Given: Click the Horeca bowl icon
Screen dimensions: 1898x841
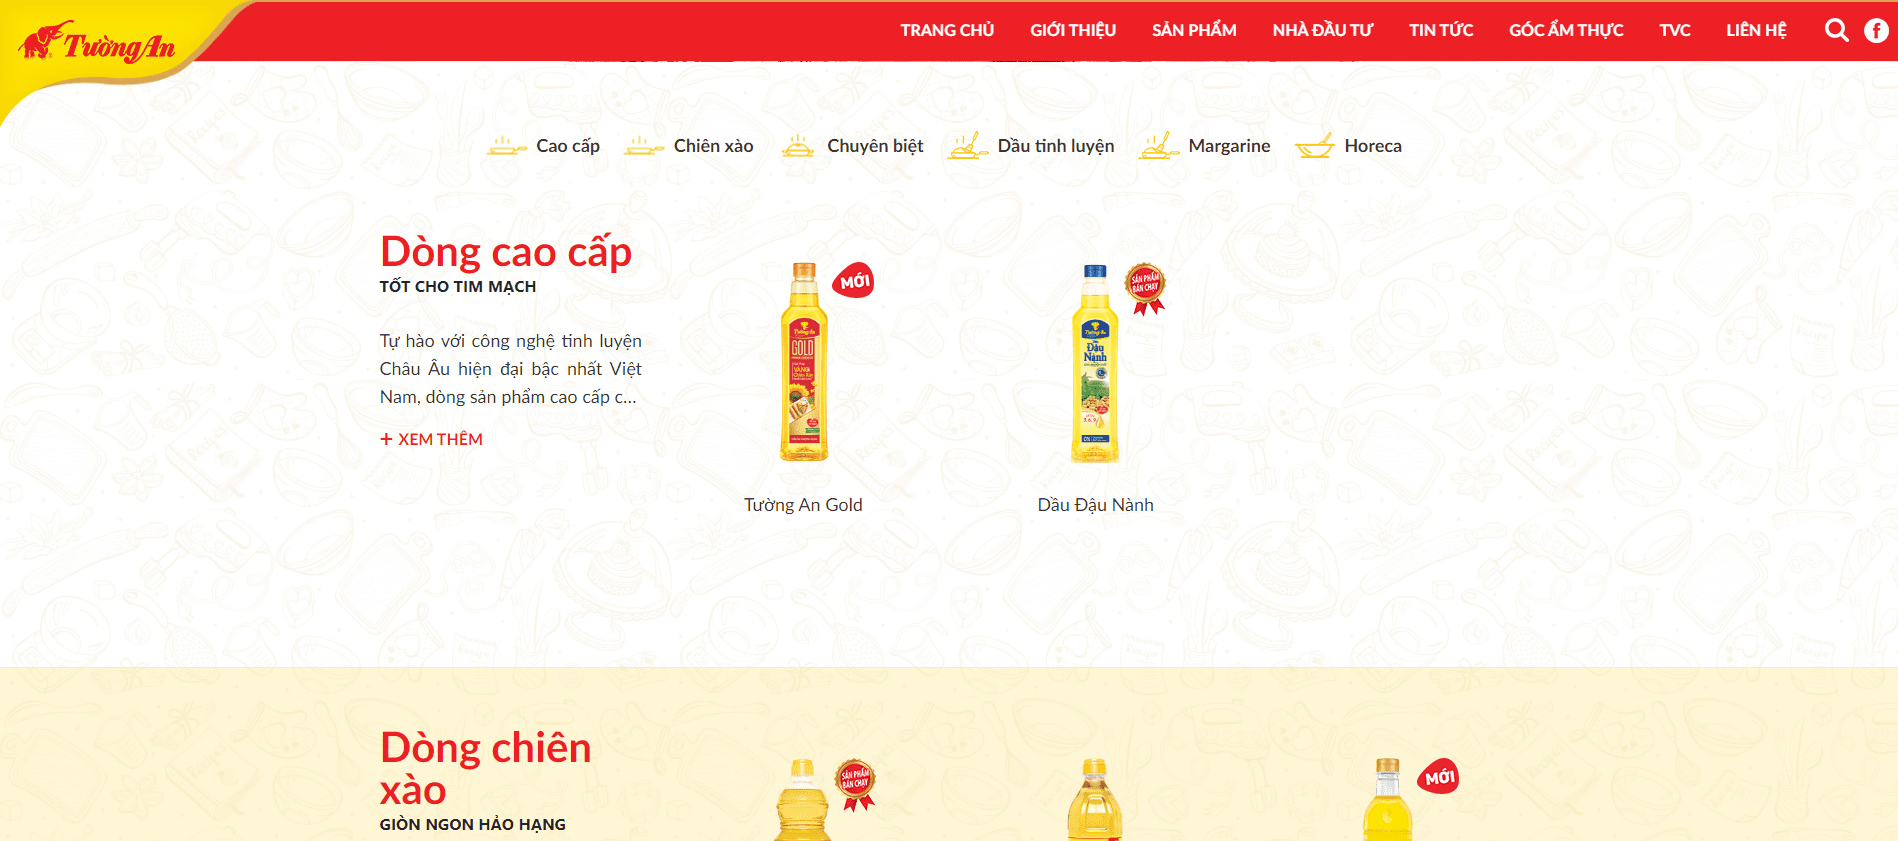Looking at the screenshot, I should tap(1315, 146).
